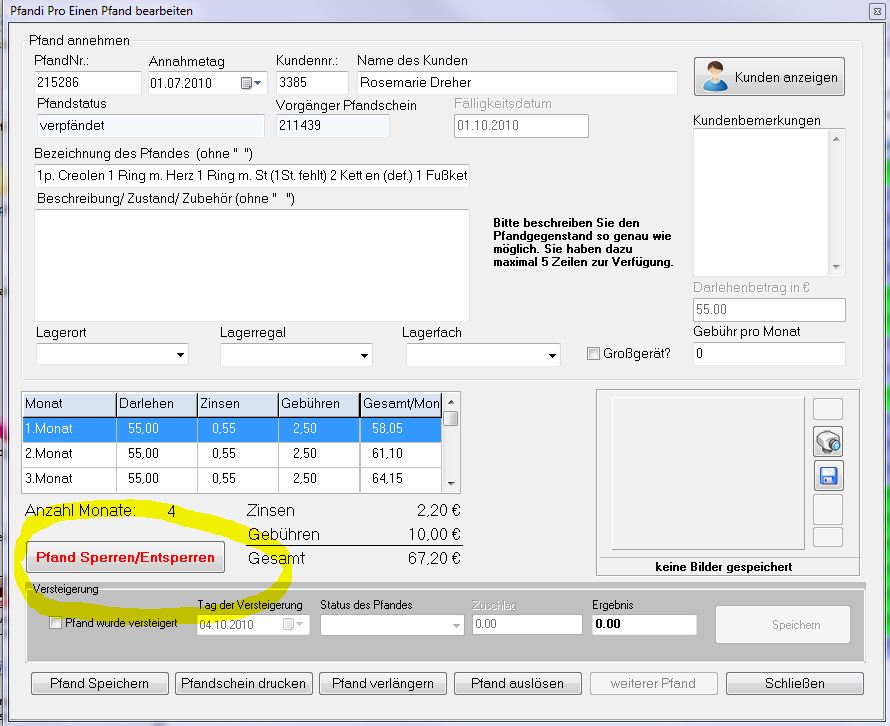Open the Lagerregal dropdown list
Image resolution: width=890 pixels, height=726 pixels.
pos(364,355)
